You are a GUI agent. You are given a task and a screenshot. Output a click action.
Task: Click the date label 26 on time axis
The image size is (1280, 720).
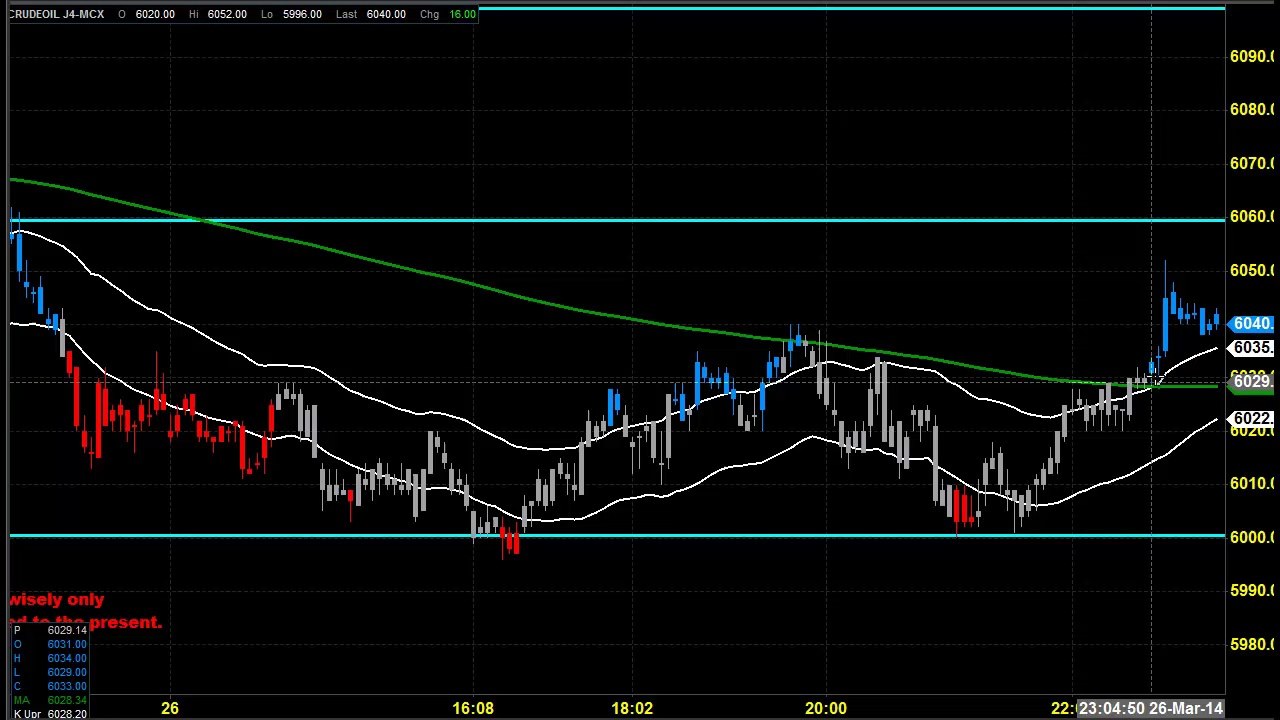(x=170, y=708)
